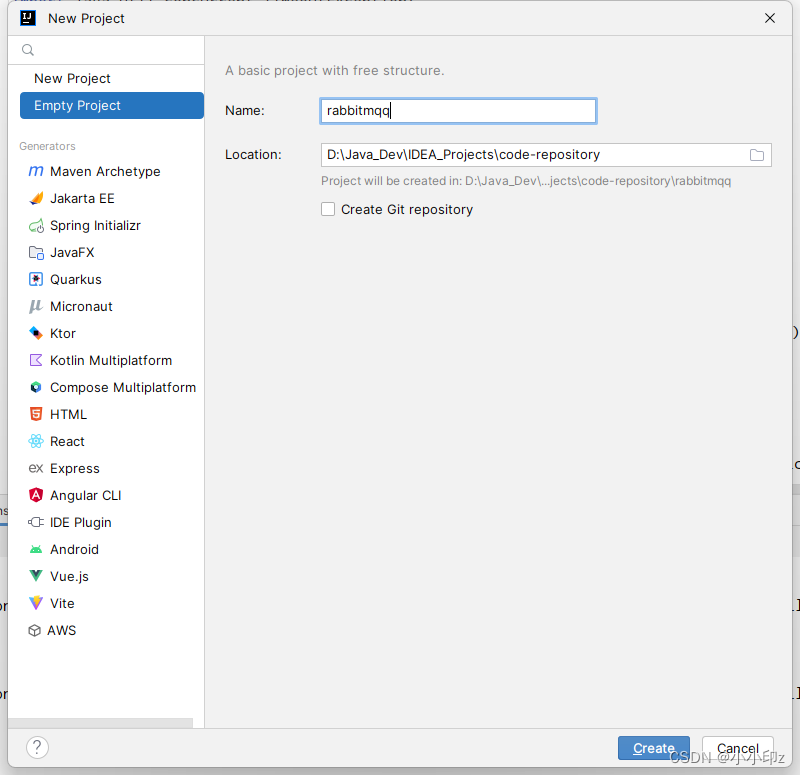The image size is (800, 775).
Task: Select Empty Project in the generator list
Action: 78,105
